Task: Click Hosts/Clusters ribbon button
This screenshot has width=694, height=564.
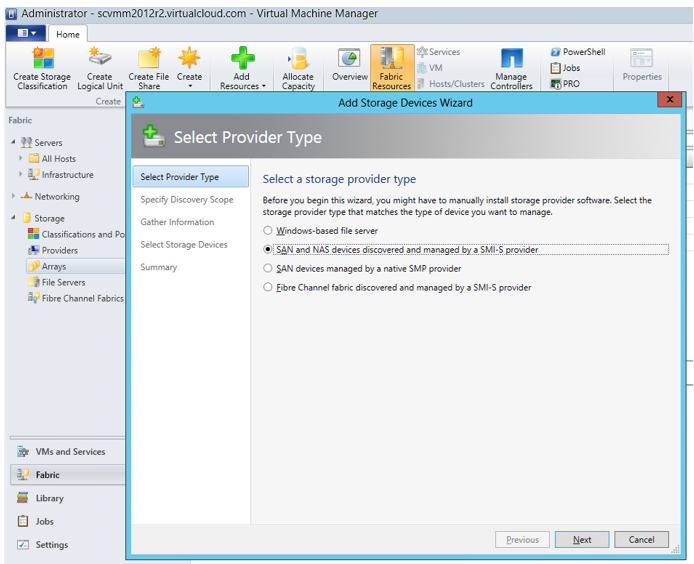Action: coord(451,84)
